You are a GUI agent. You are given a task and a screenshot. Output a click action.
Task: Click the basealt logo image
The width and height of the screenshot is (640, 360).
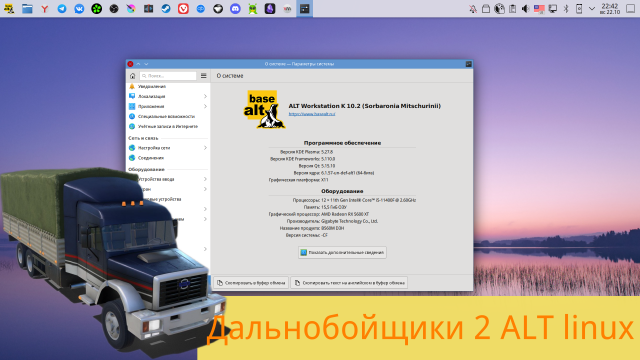click(x=264, y=109)
